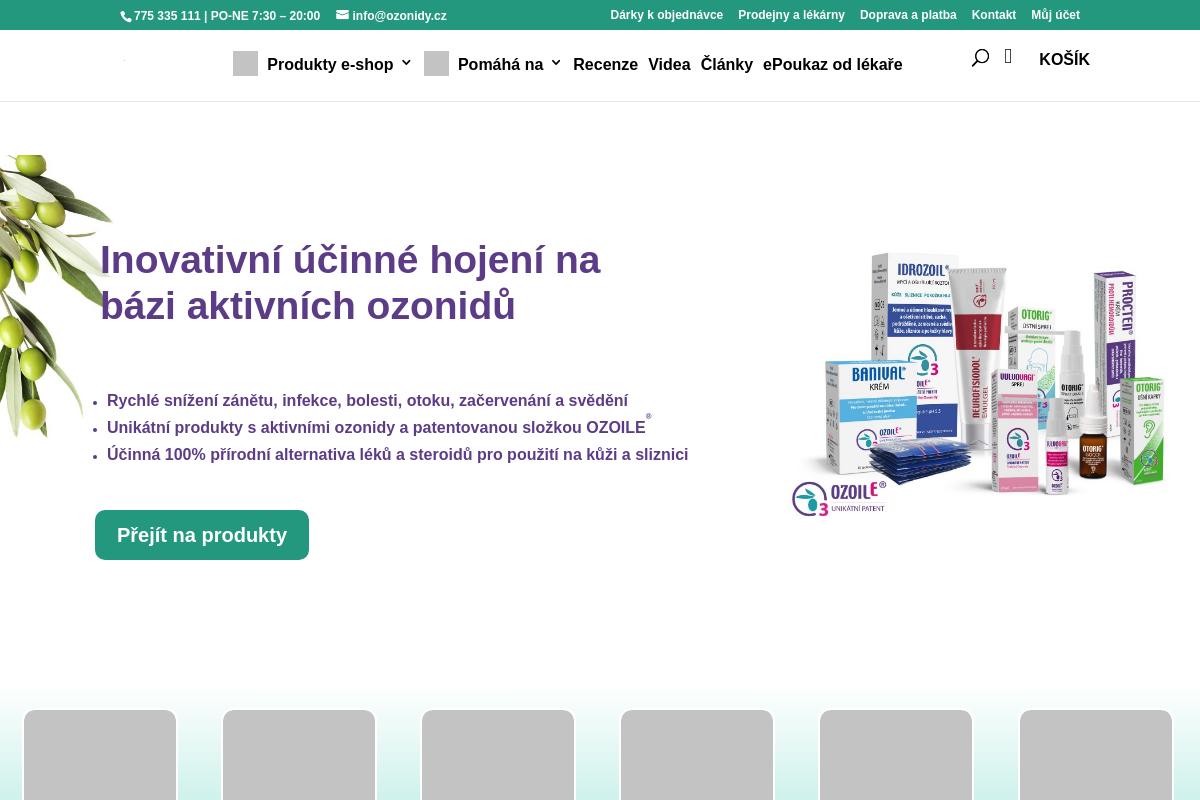Open the Videa menu item

[669, 64]
